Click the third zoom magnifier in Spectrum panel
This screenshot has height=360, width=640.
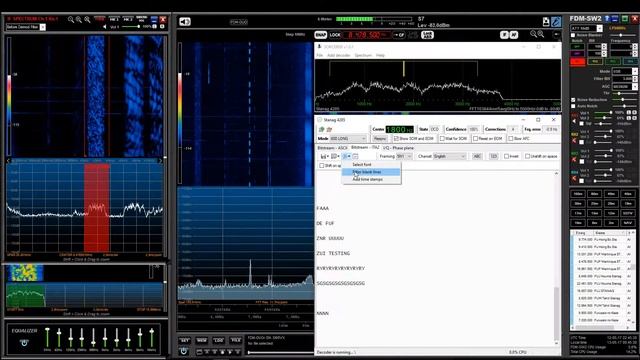pyautogui.click(x=87, y=20)
